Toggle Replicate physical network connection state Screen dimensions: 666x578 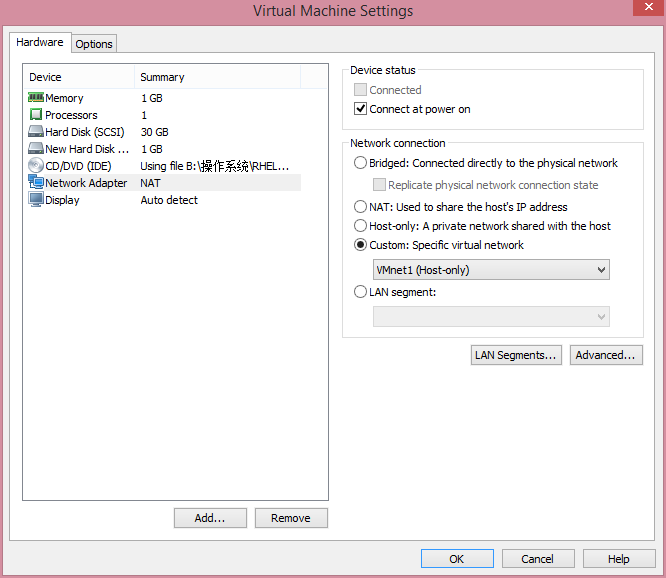pos(379,185)
